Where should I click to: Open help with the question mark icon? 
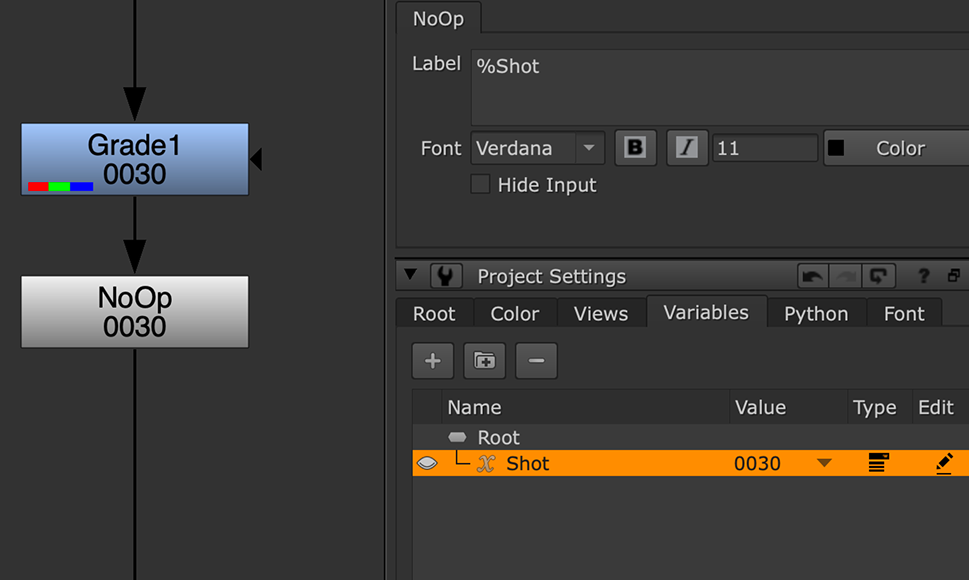(924, 276)
